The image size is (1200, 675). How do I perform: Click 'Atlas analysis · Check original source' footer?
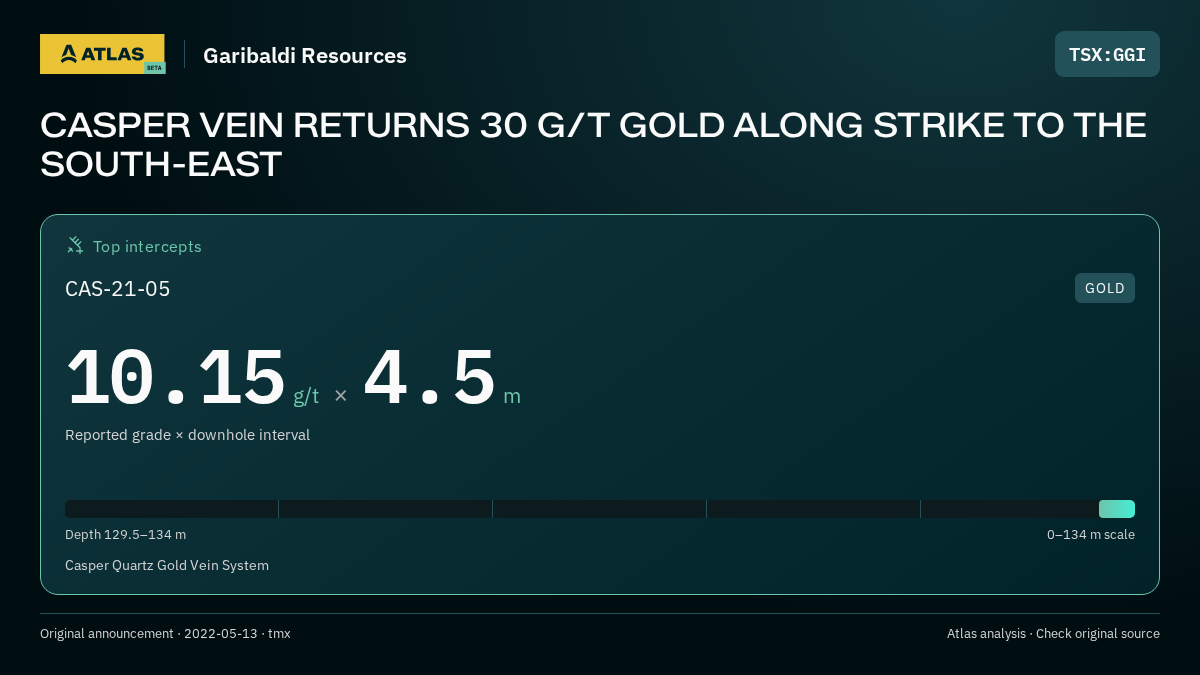point(1053,634)
